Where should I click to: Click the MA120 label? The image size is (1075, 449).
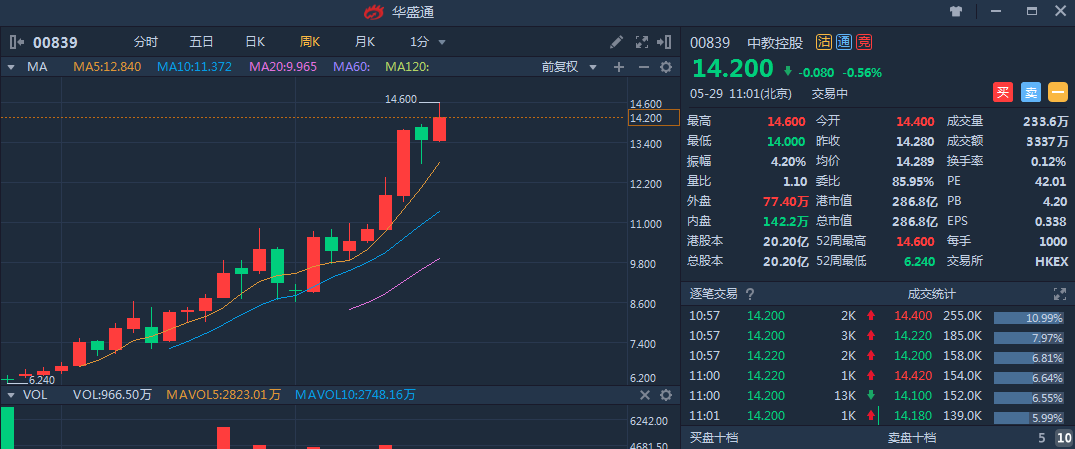click(407, 66)
